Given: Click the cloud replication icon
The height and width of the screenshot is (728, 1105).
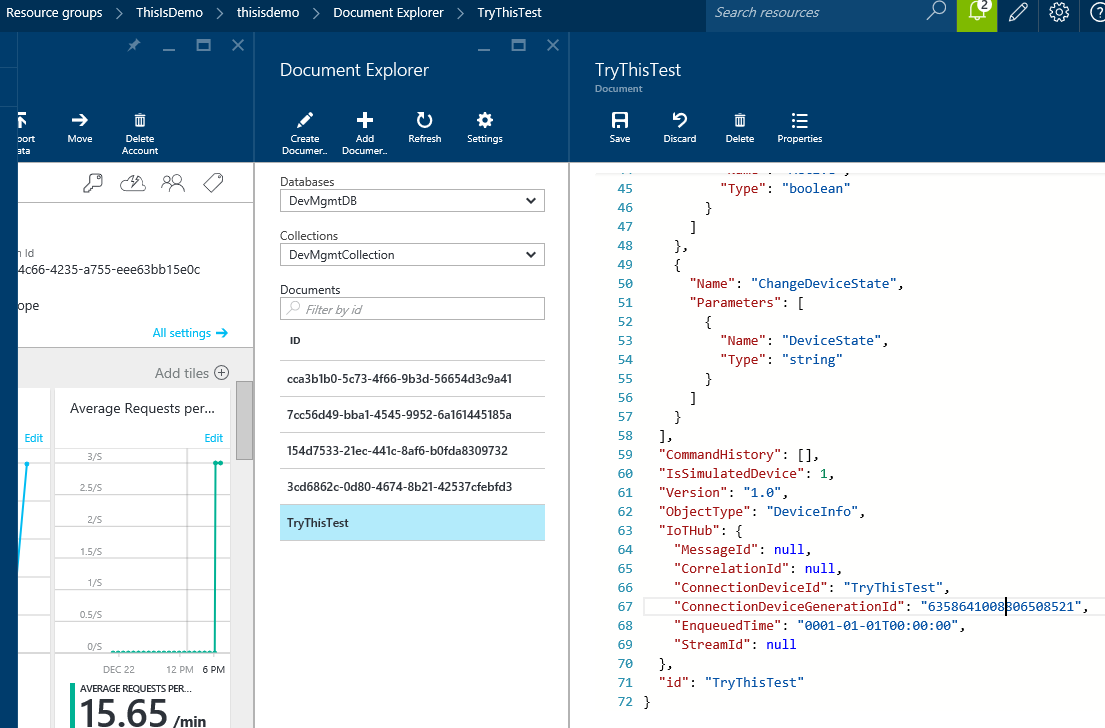Looking at the screenshot, I should [x=132, y=183].
